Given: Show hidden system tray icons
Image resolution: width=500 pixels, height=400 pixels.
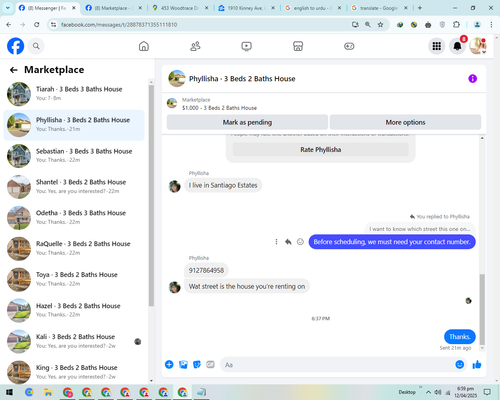Looking at the screenshot, I should [x=428, y=392].
